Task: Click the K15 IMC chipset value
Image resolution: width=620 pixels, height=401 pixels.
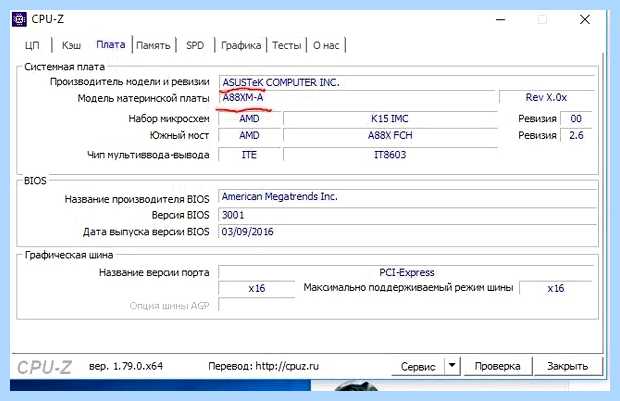Action: (x=390, y=119)
